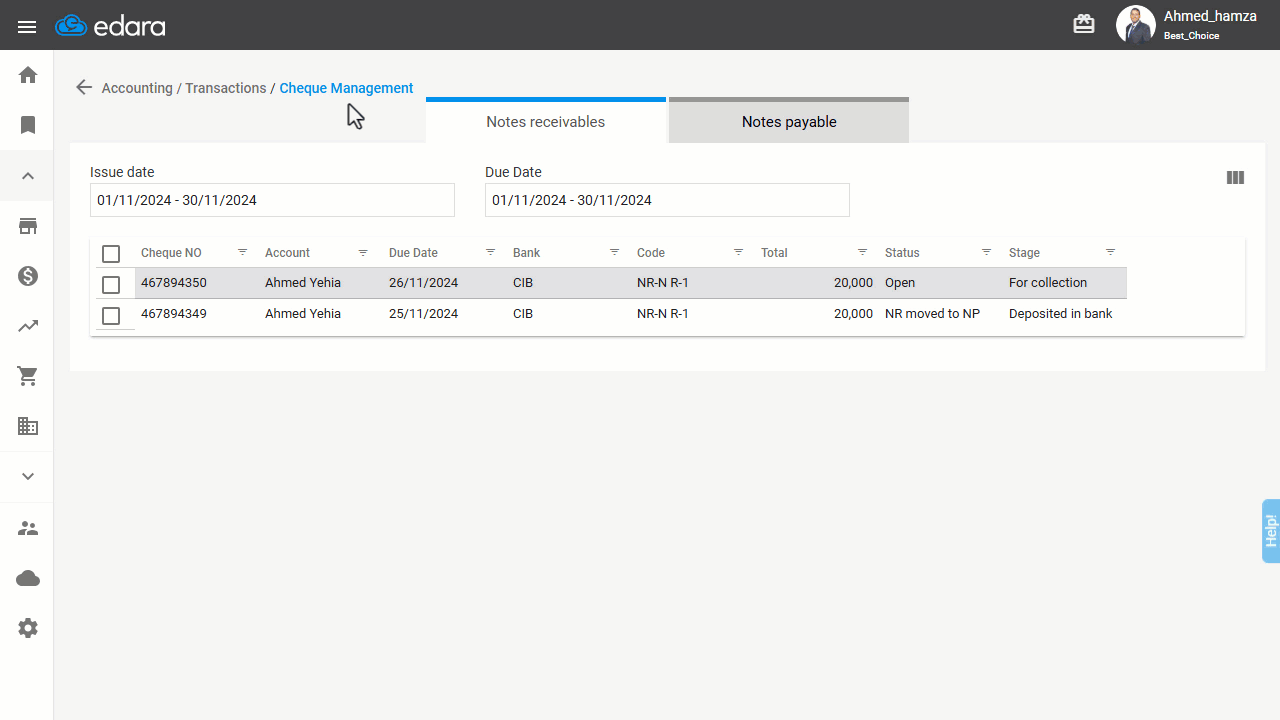
Task: Click the back arrow in breadcrumb
Action: click(x=84, y=87)
